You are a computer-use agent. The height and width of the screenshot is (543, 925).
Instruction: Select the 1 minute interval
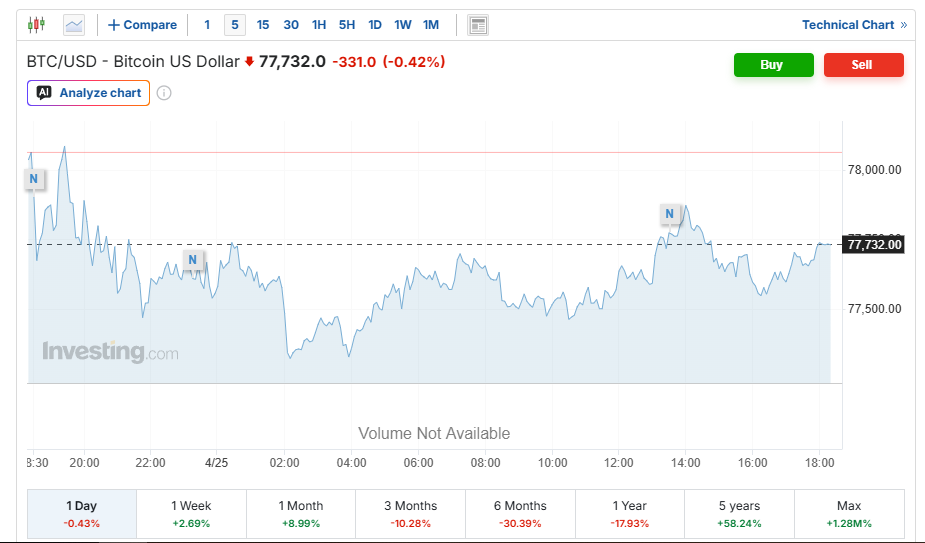(207, 25)
